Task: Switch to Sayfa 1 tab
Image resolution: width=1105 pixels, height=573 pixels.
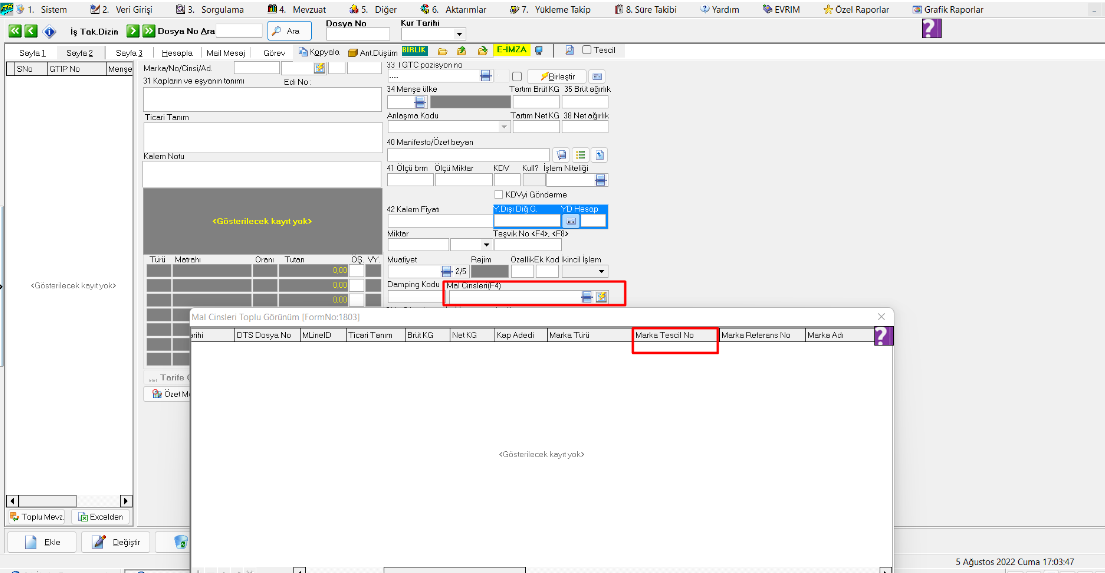Action: coord(32,53)
